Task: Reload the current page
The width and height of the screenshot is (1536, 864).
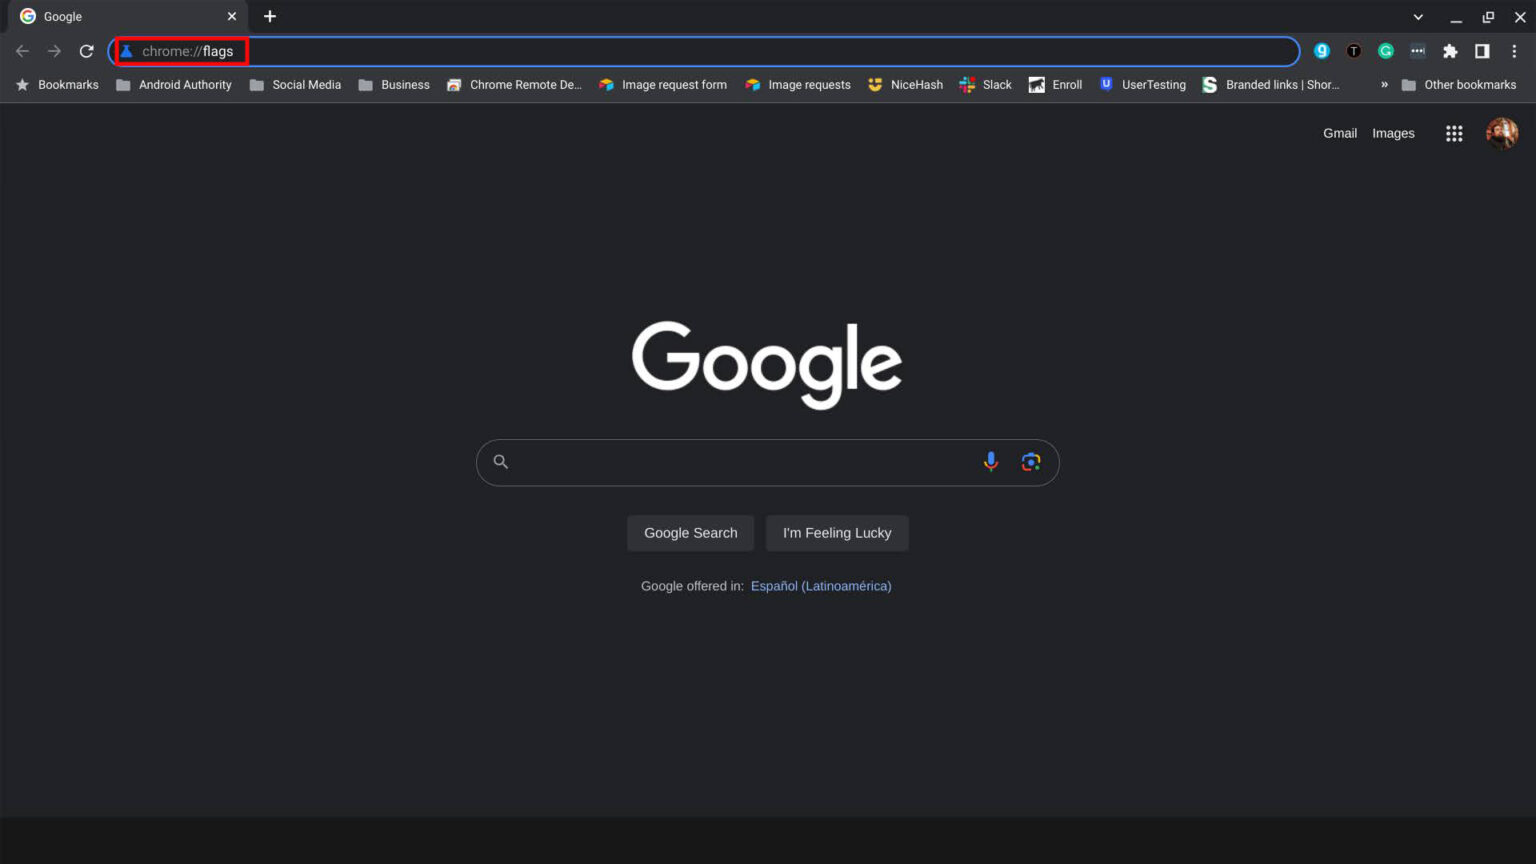Action: tap(86, 51)
